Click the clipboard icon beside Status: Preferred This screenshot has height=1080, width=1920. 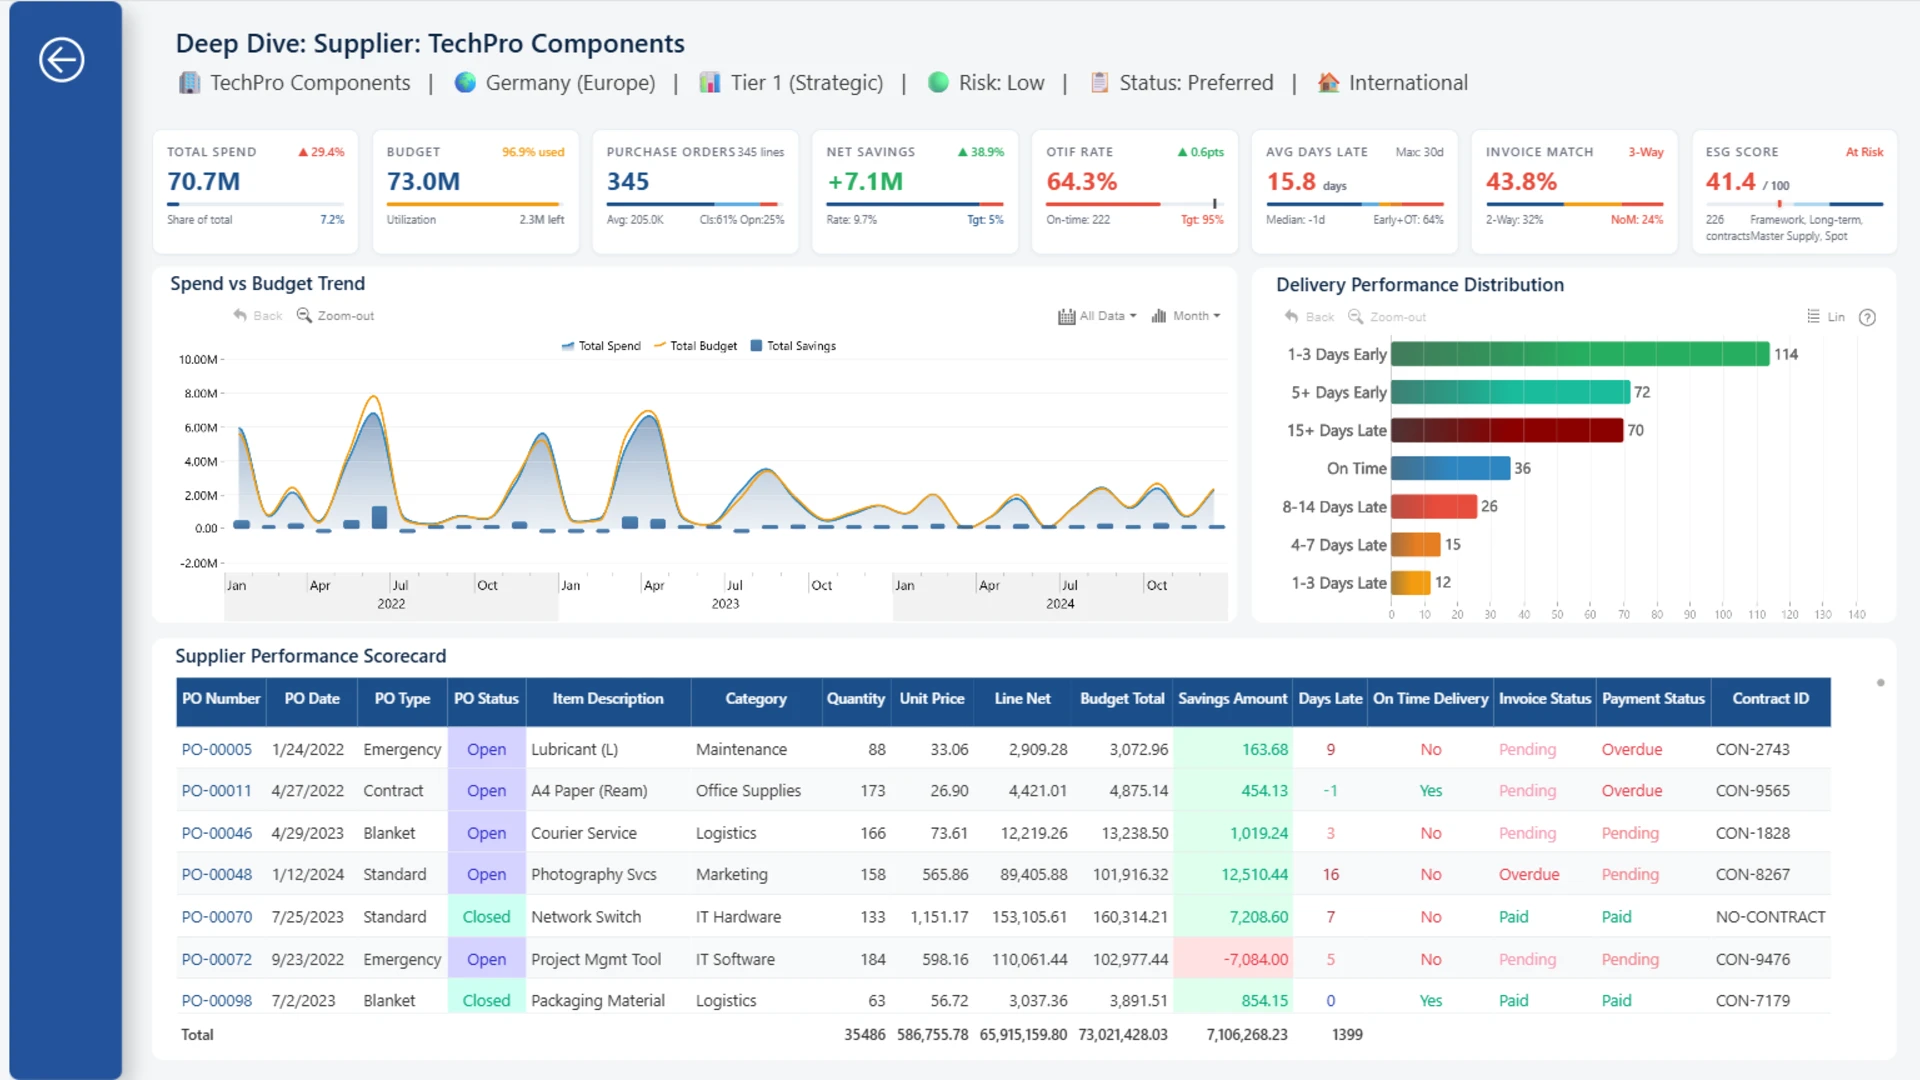click(x=1099, y=83)
